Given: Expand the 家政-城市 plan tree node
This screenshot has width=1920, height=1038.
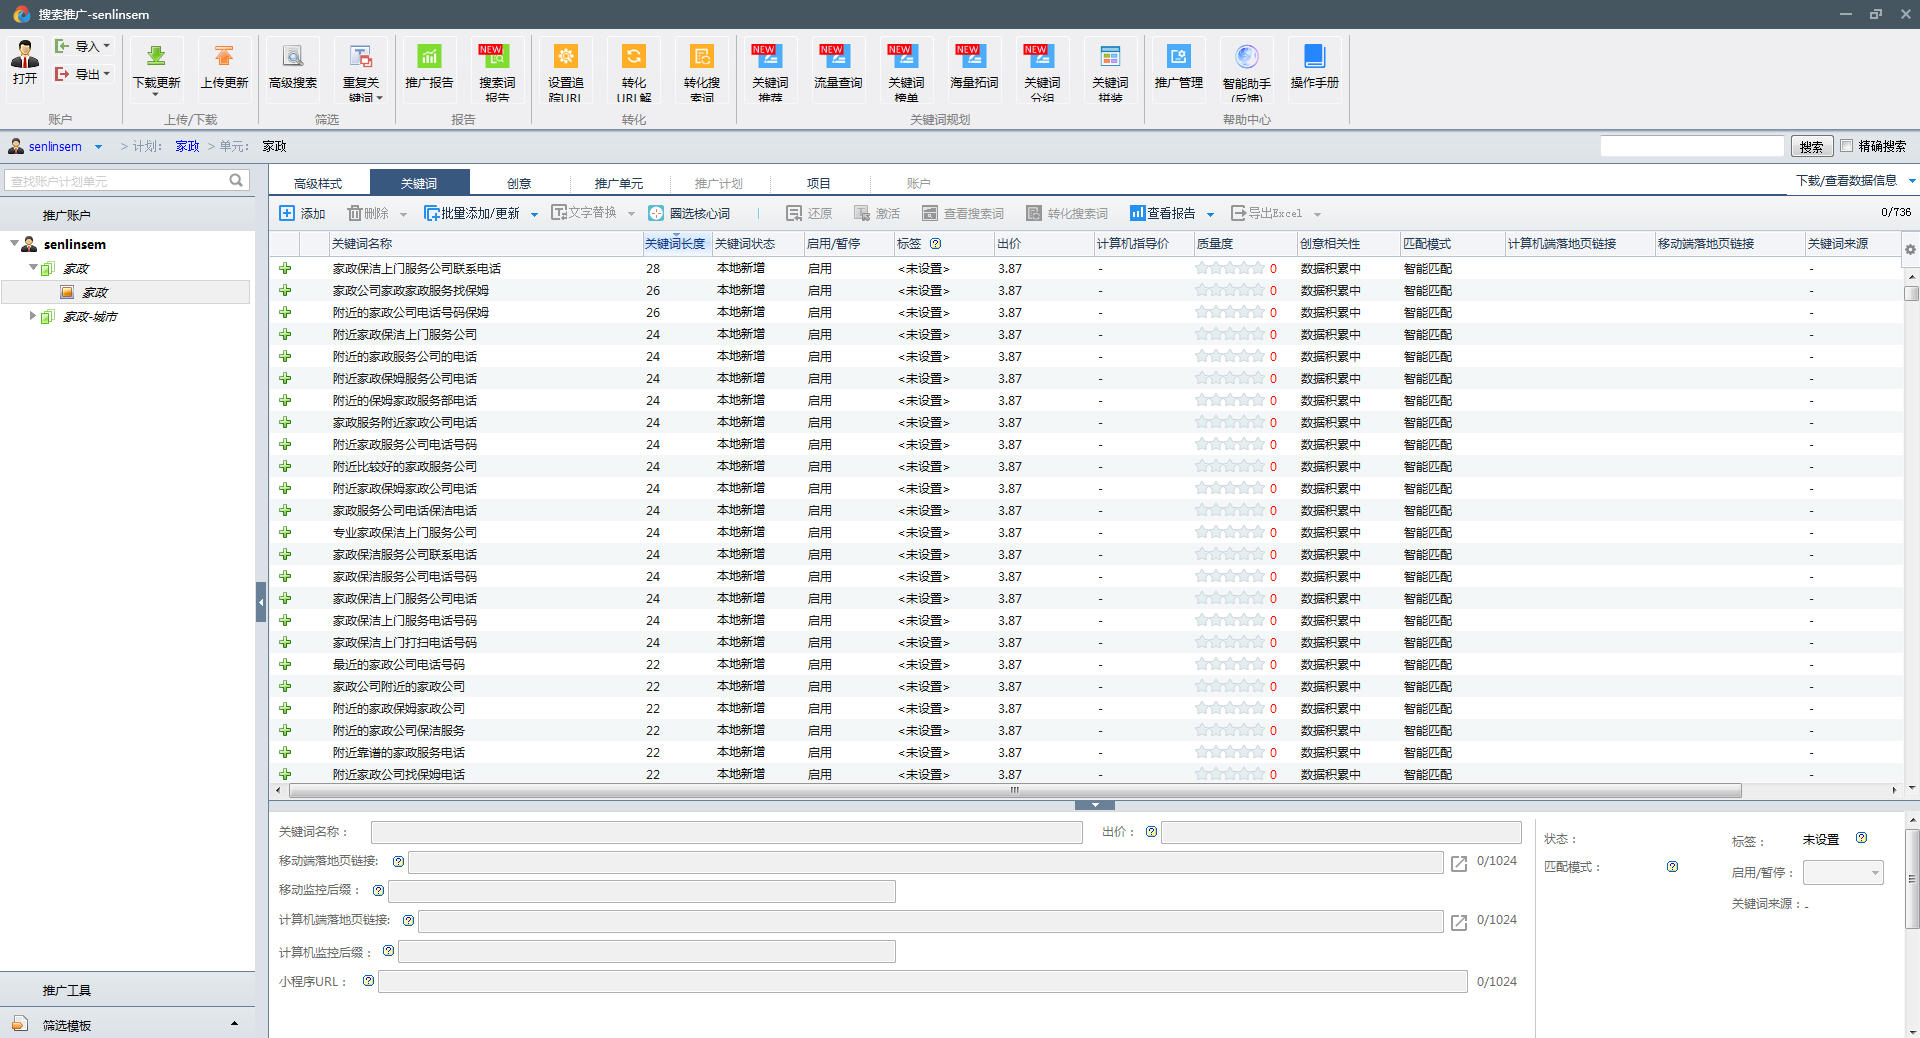Looking at the screenshot, I should (32, 316).
